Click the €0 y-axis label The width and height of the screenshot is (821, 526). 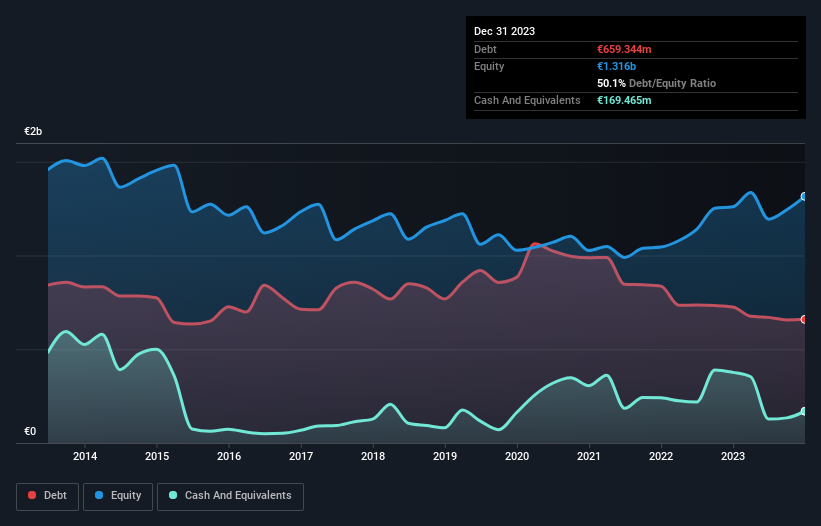[30, 431]
